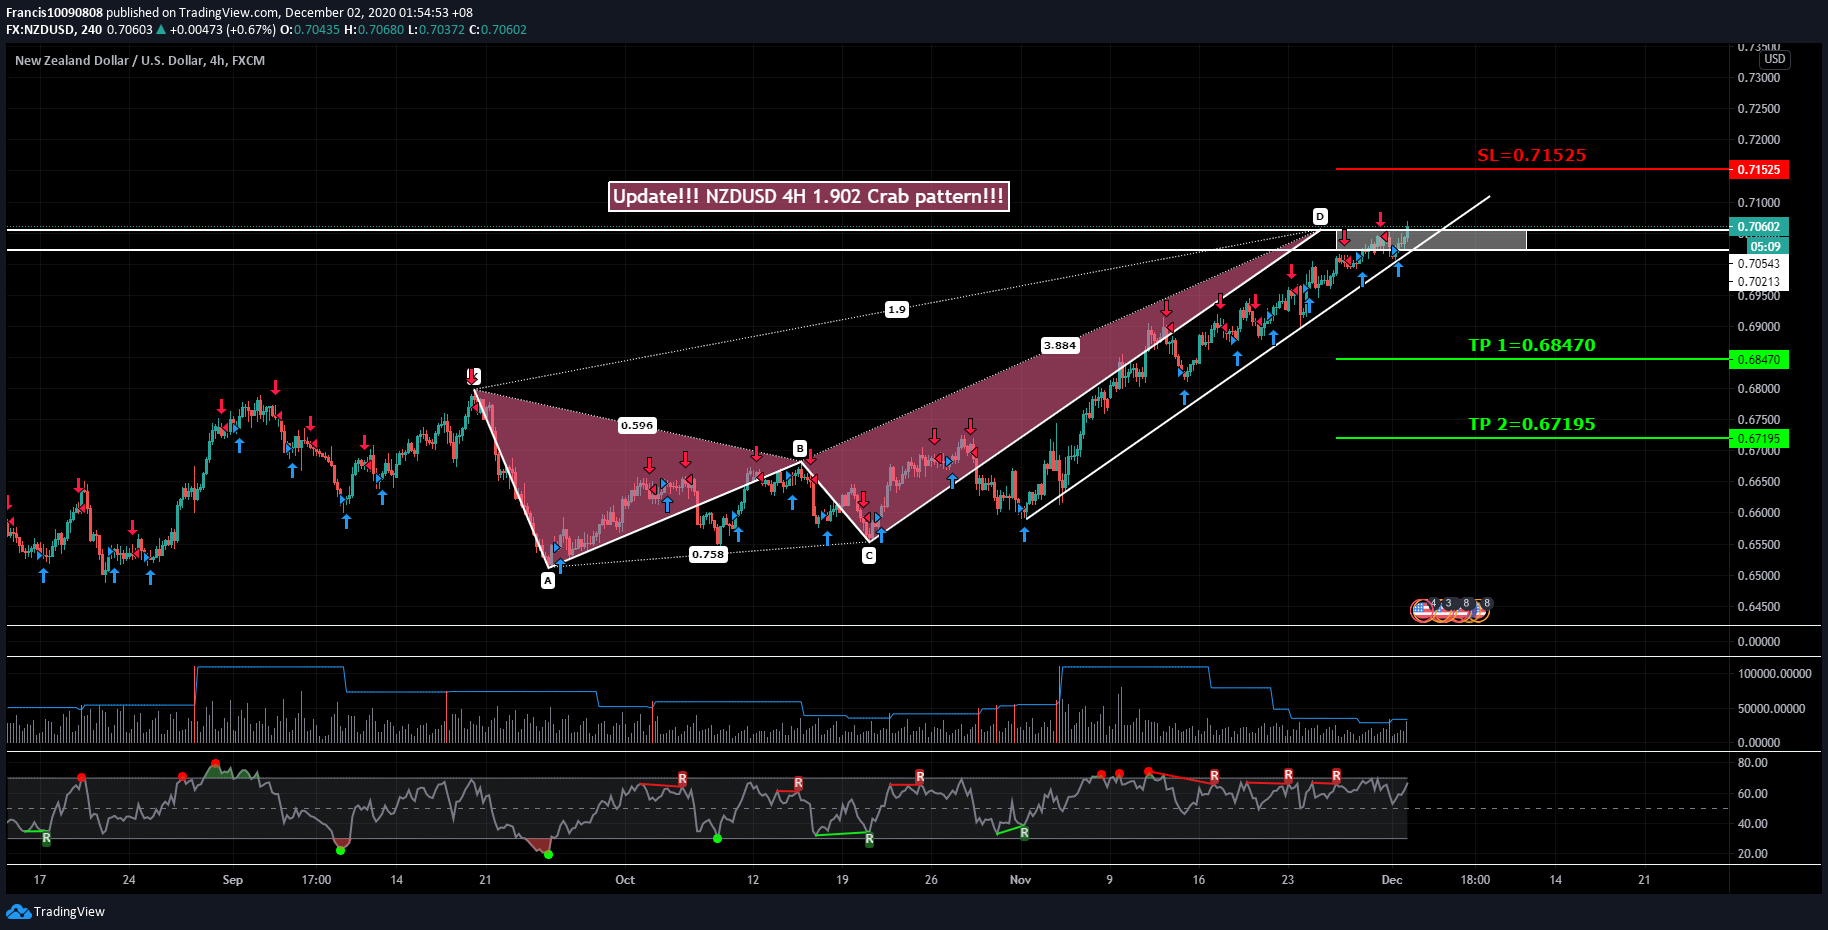The height and width of the screenshot is (930, 1828).
Task: Click the 0.70543 price axis tag
Action: point(1759,264)
